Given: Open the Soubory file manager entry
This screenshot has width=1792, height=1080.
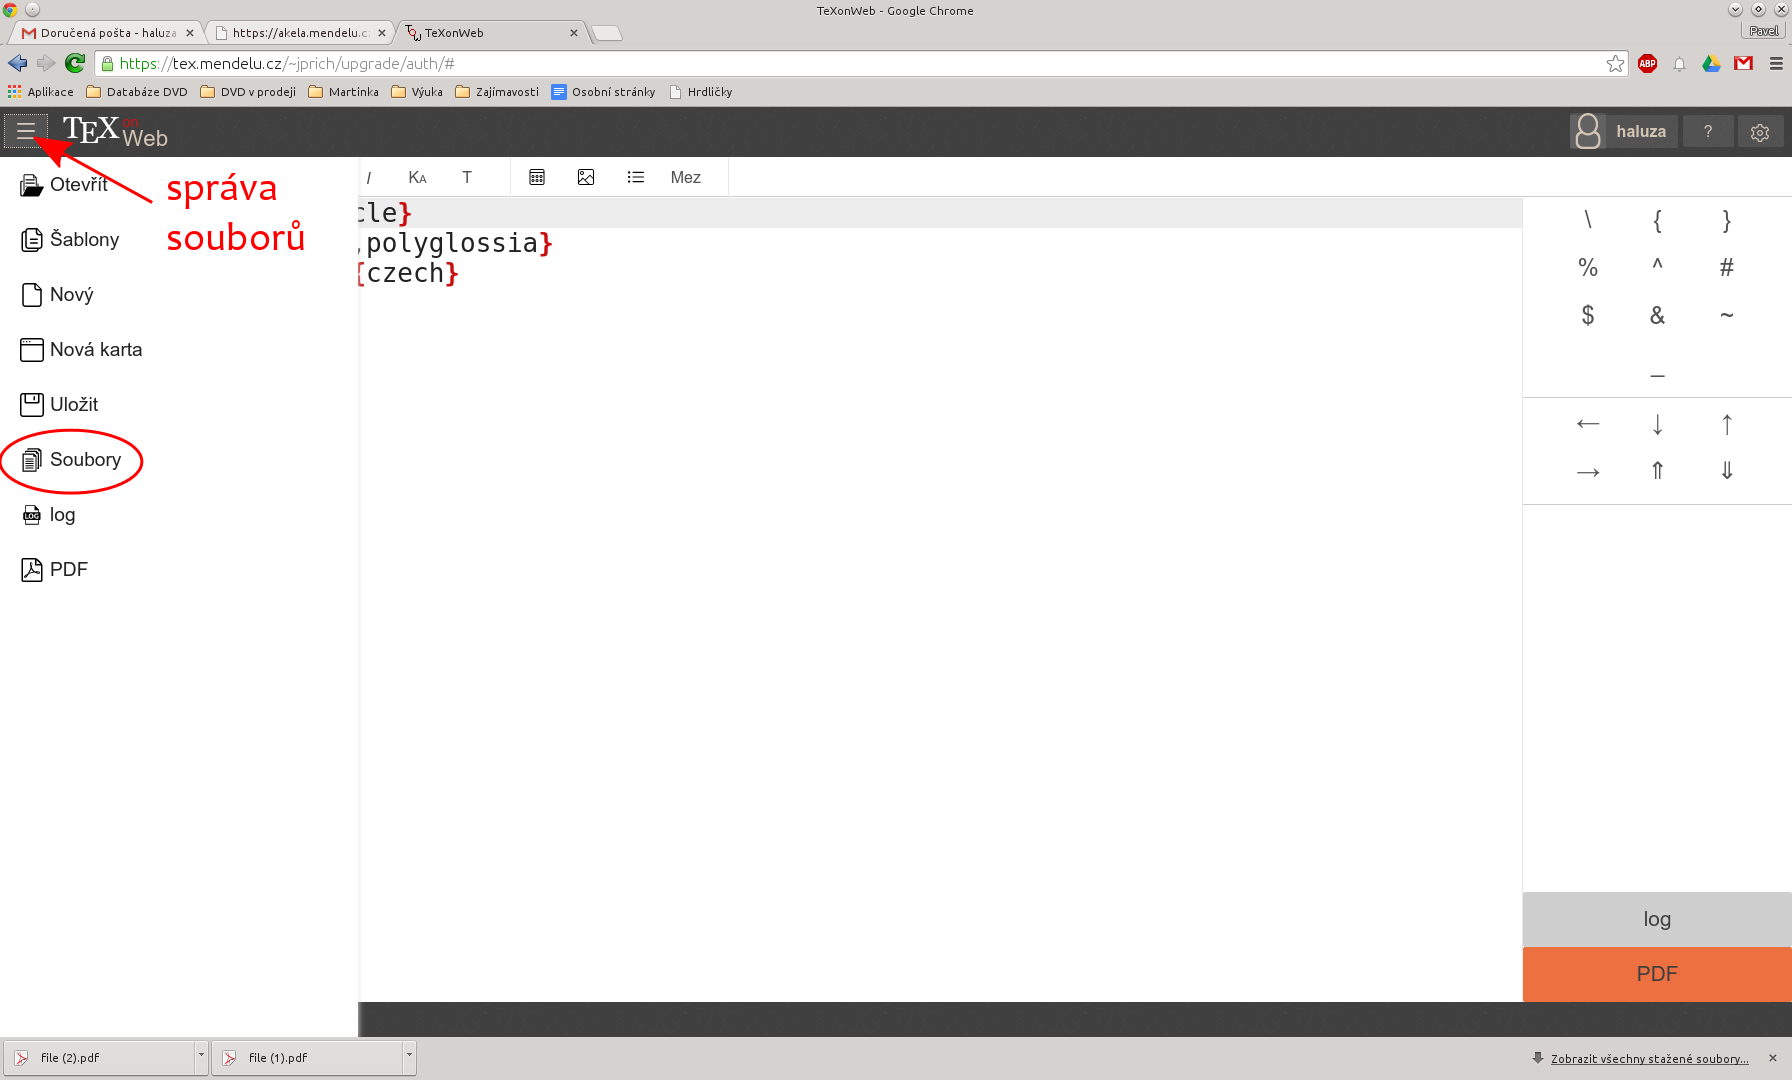Looking at the screenshot, I should [71, 460].
